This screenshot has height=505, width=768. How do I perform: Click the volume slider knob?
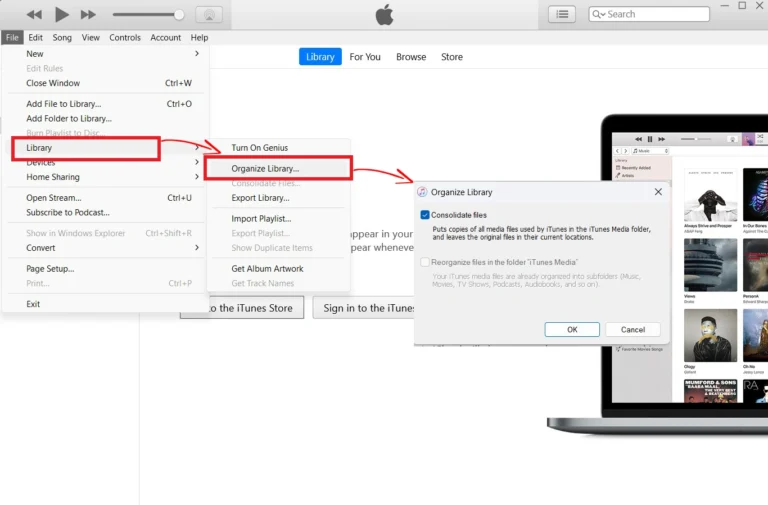coord(179,15)
